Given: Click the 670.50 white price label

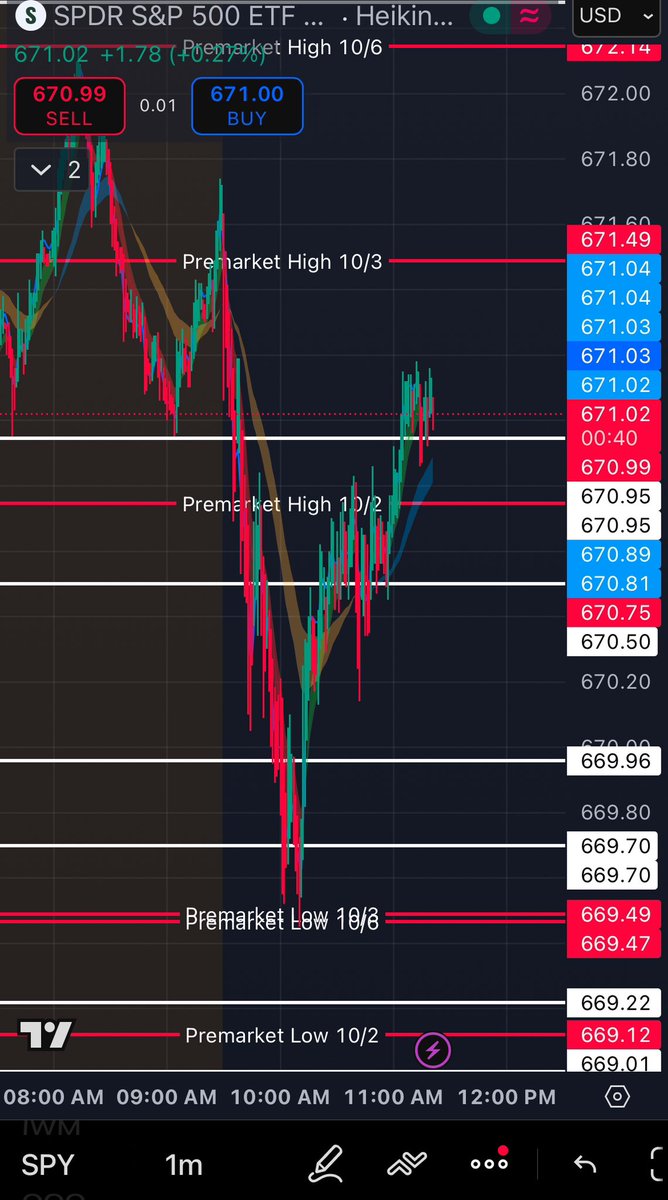Looking at the screenshot, I should (x=614, y=642).
